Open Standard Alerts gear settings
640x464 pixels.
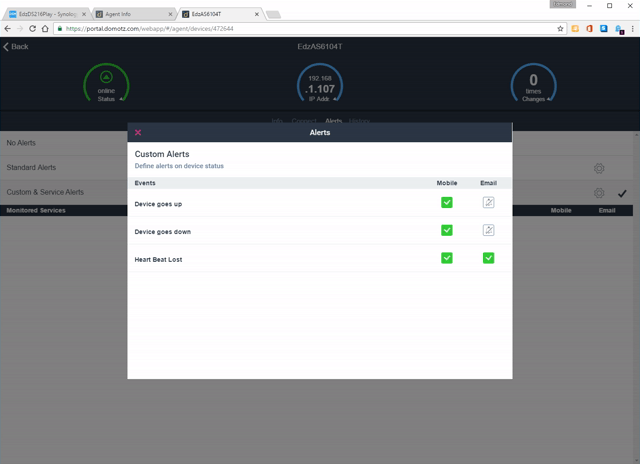[599, 168]
